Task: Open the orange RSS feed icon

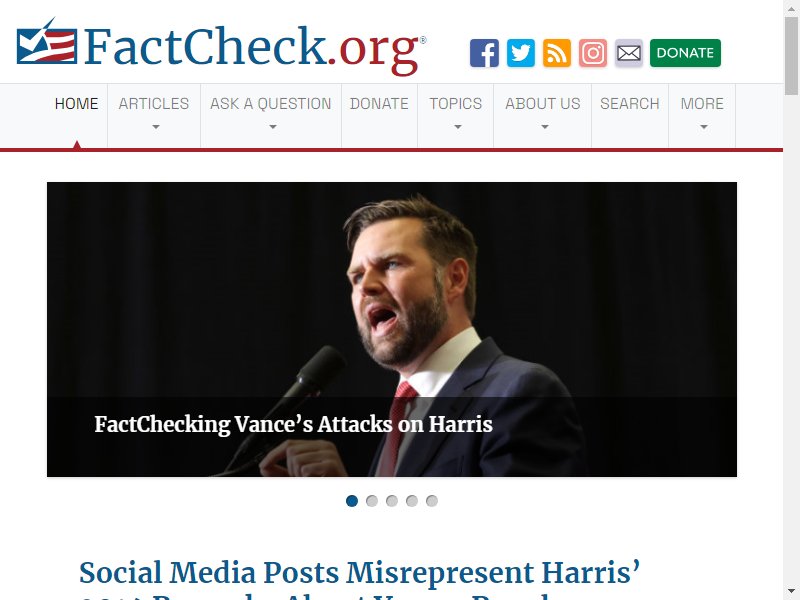Action: pyautogui.click(x=557, y=53)
